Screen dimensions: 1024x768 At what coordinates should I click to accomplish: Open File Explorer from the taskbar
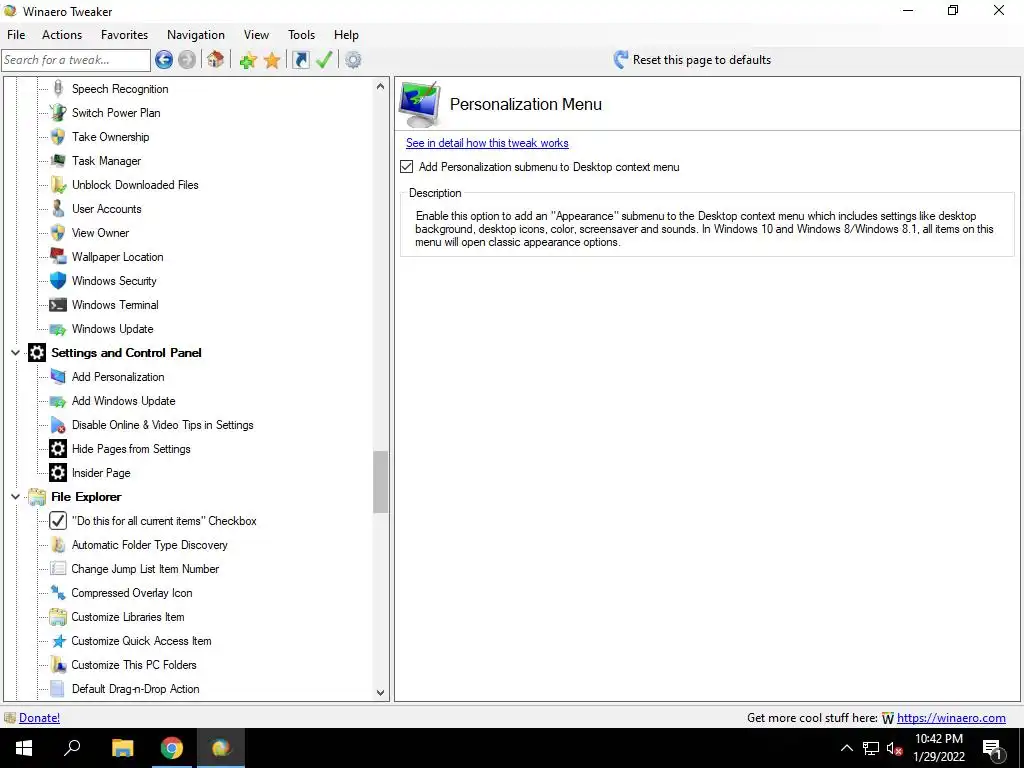point(122,748)
